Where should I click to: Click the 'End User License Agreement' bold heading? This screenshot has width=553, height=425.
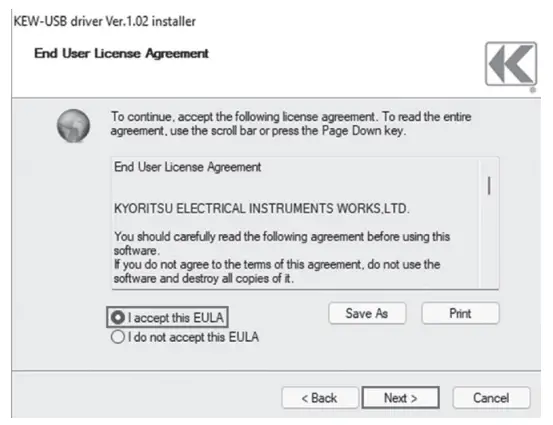(121, 54)
